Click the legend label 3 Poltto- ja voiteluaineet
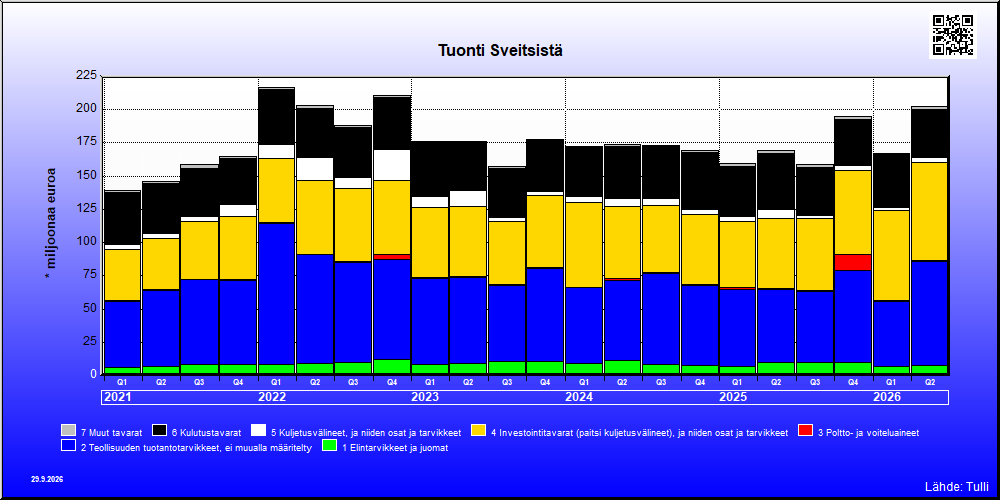1000x500 pixels. point(868,432)
